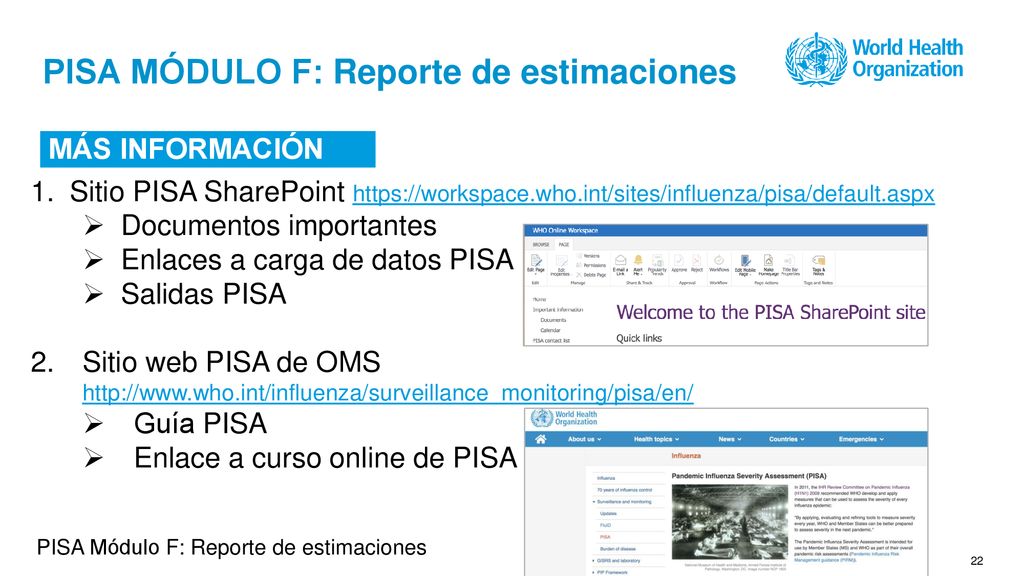Click MÁS INFORMACIÓN banner

click(208, 149)
